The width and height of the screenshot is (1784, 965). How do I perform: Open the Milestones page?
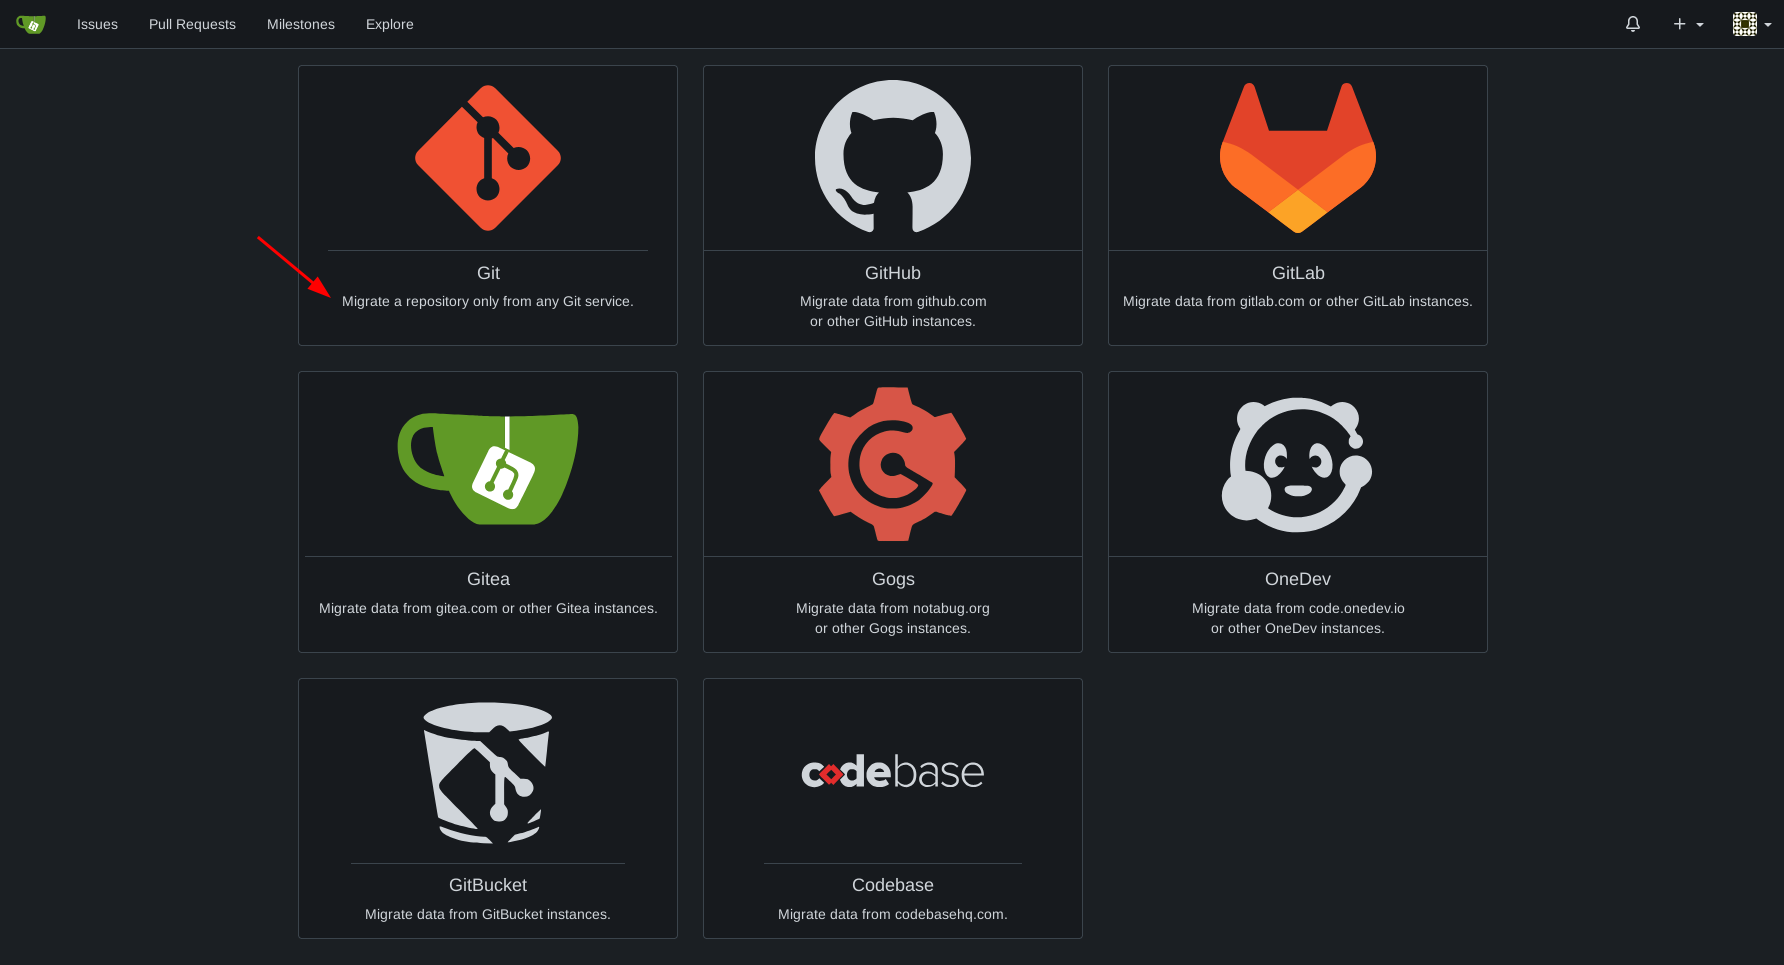tap(301, 24)
